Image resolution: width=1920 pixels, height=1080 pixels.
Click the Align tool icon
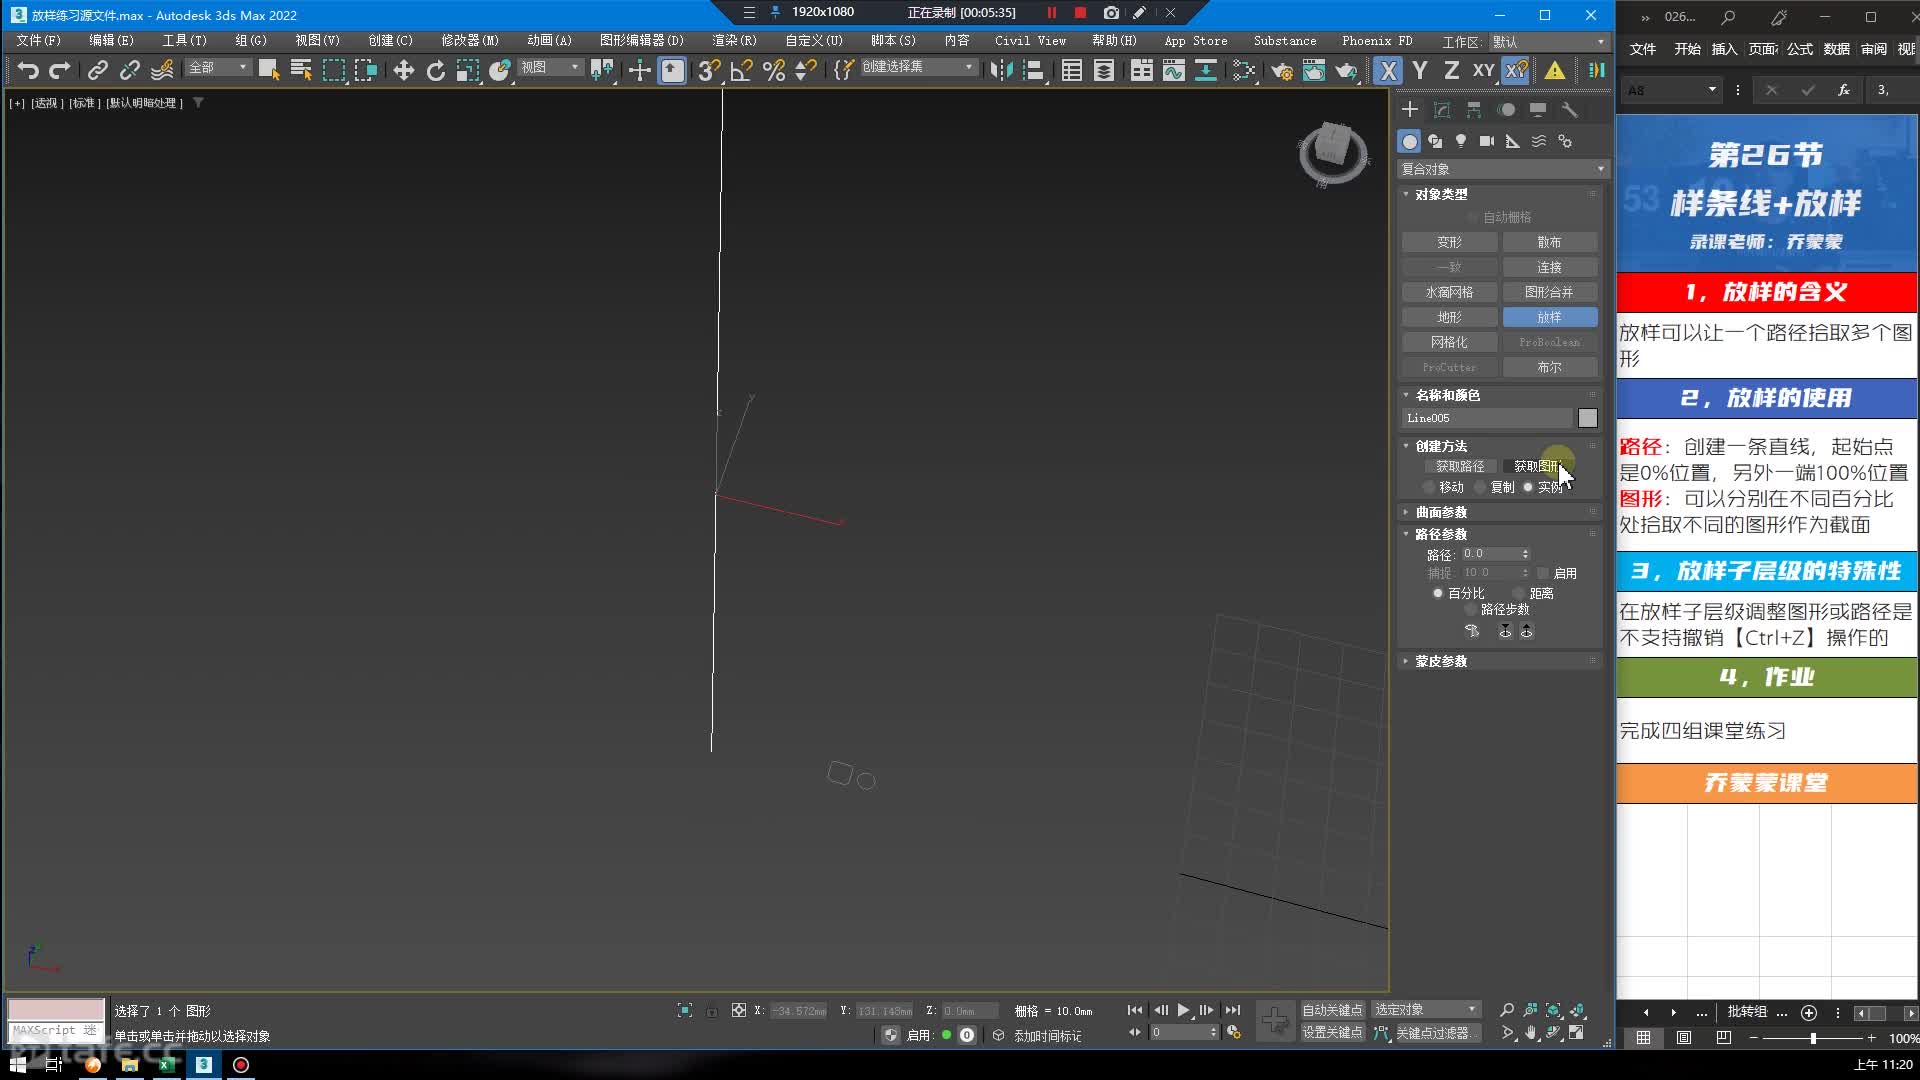coord(1033,70)
